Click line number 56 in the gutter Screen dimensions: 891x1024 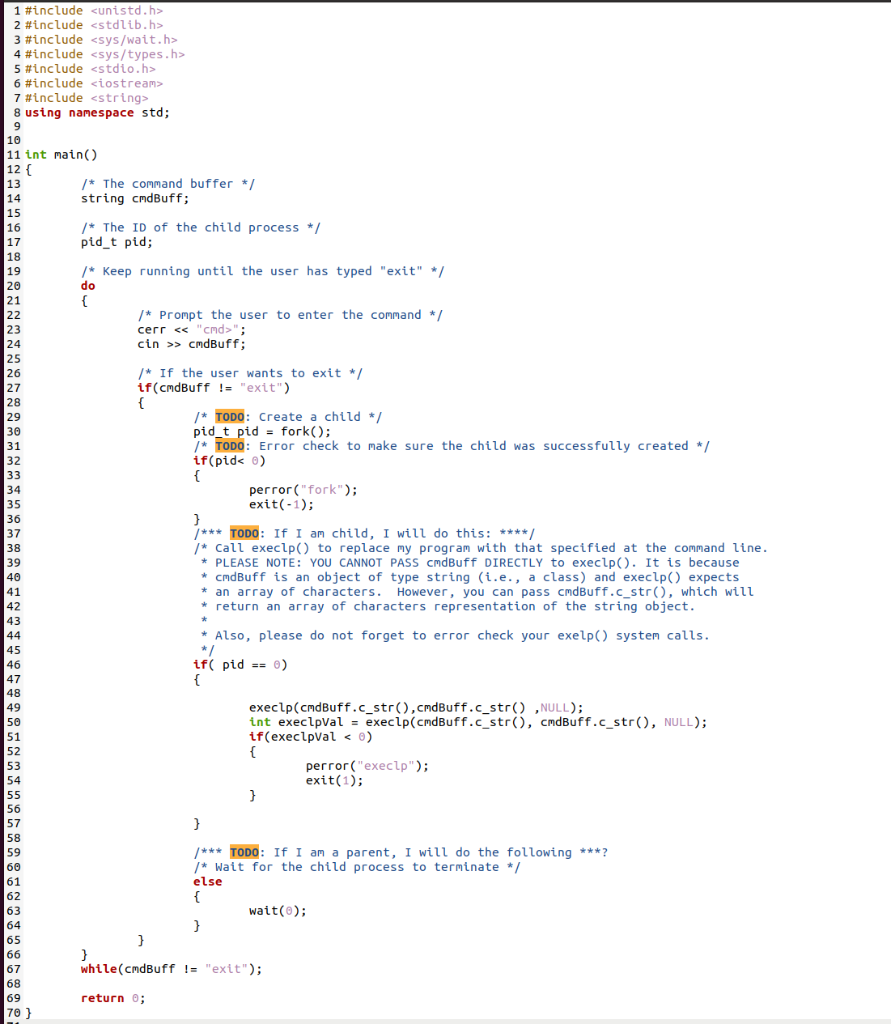click(14, 809)
